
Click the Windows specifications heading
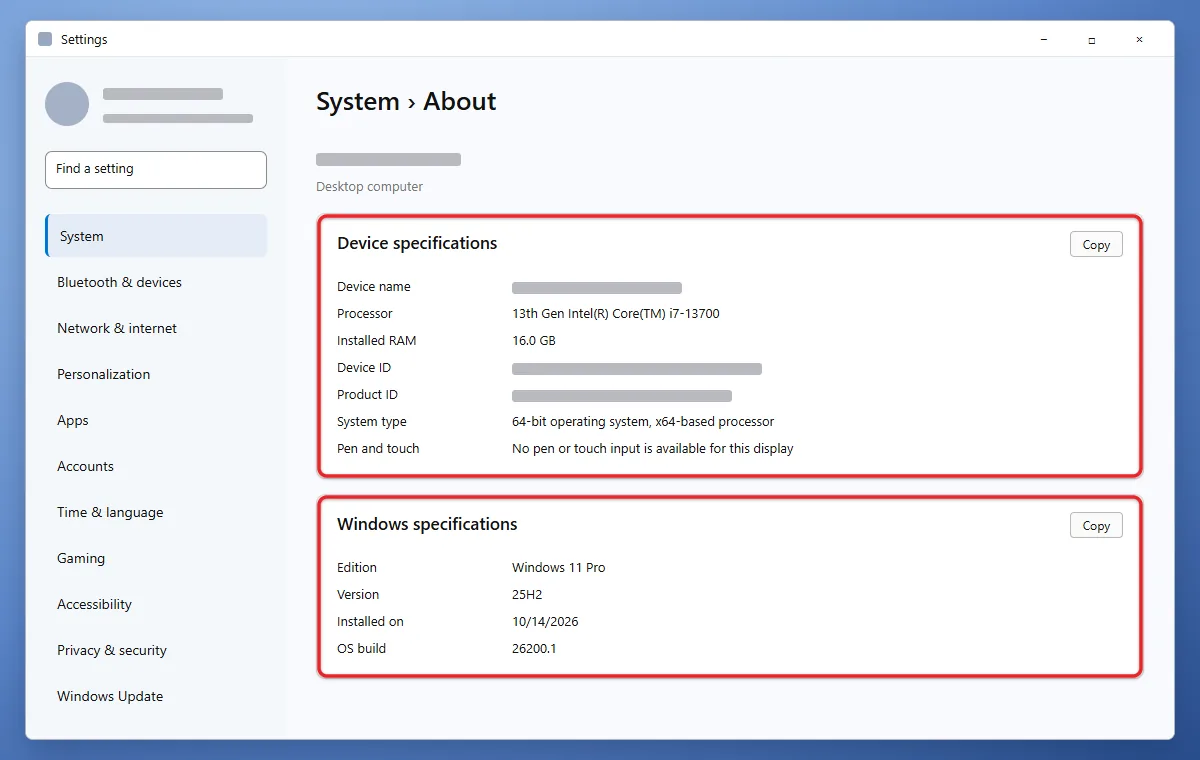point(427,524)
